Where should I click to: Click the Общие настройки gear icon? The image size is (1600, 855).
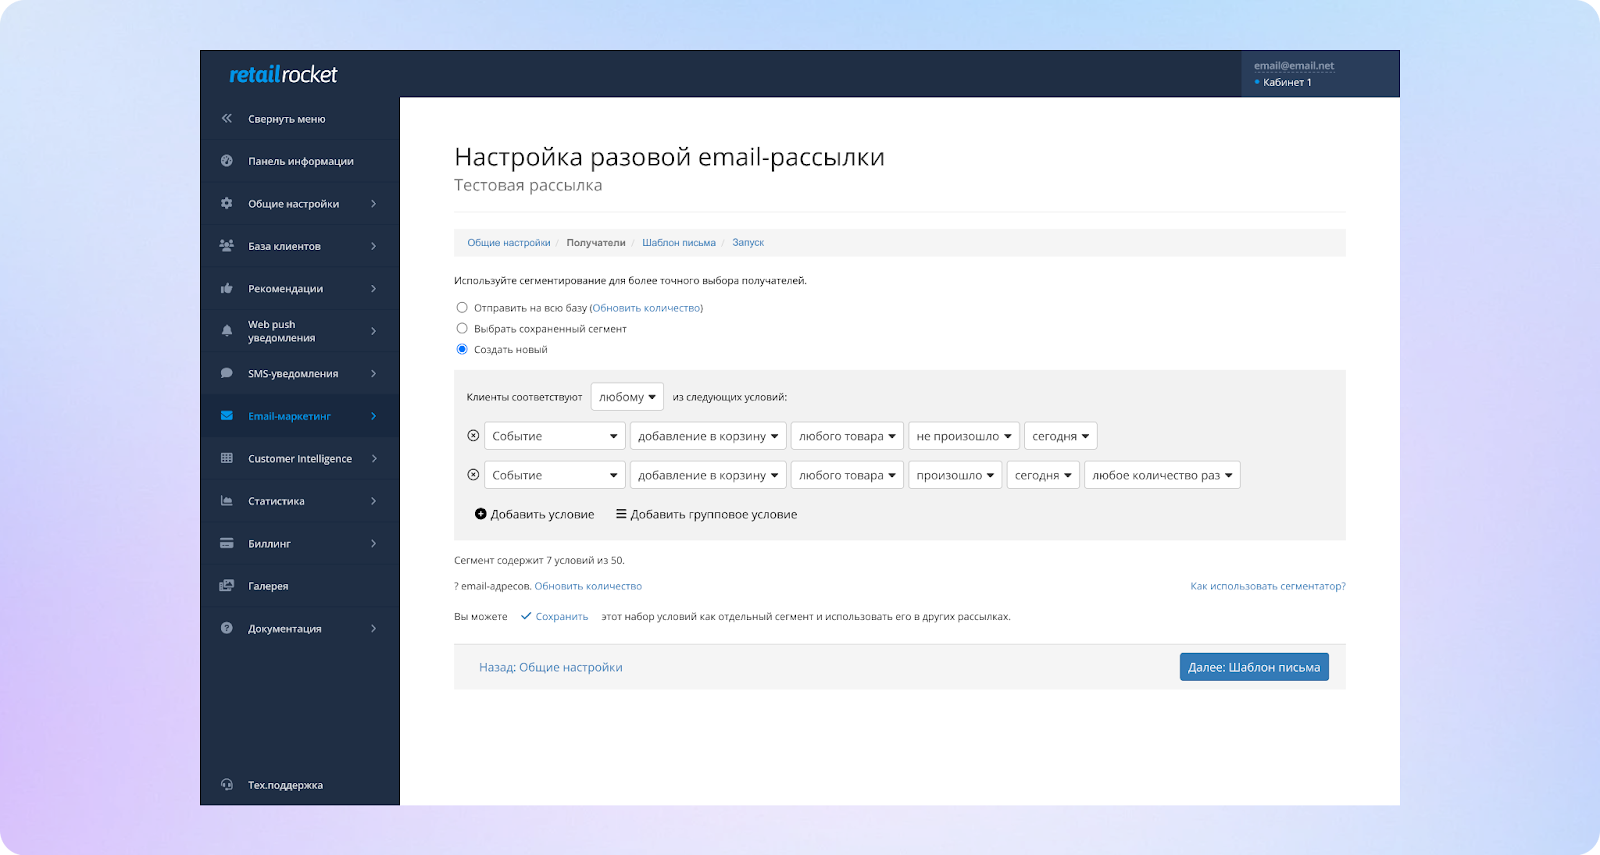click(x=227, y=203)
